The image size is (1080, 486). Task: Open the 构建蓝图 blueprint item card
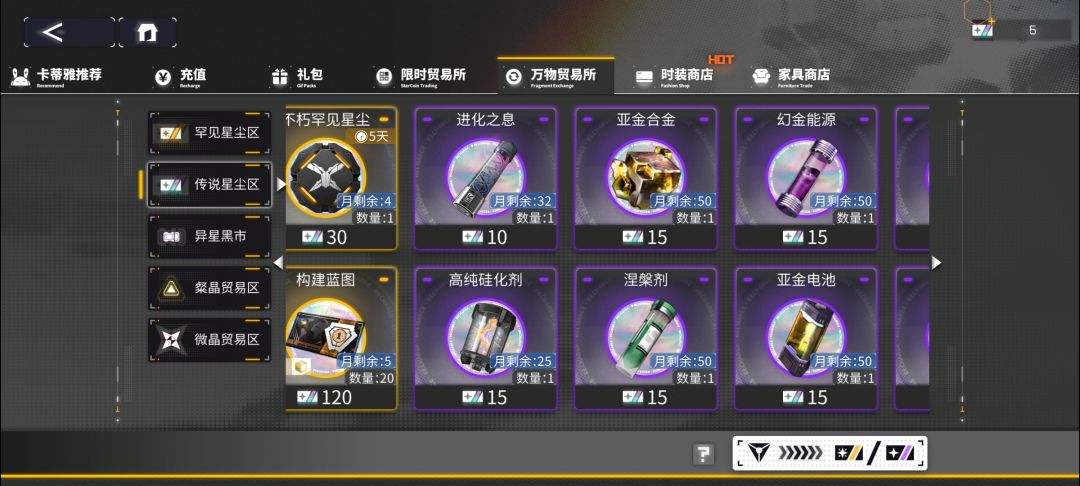coord(341,339)
